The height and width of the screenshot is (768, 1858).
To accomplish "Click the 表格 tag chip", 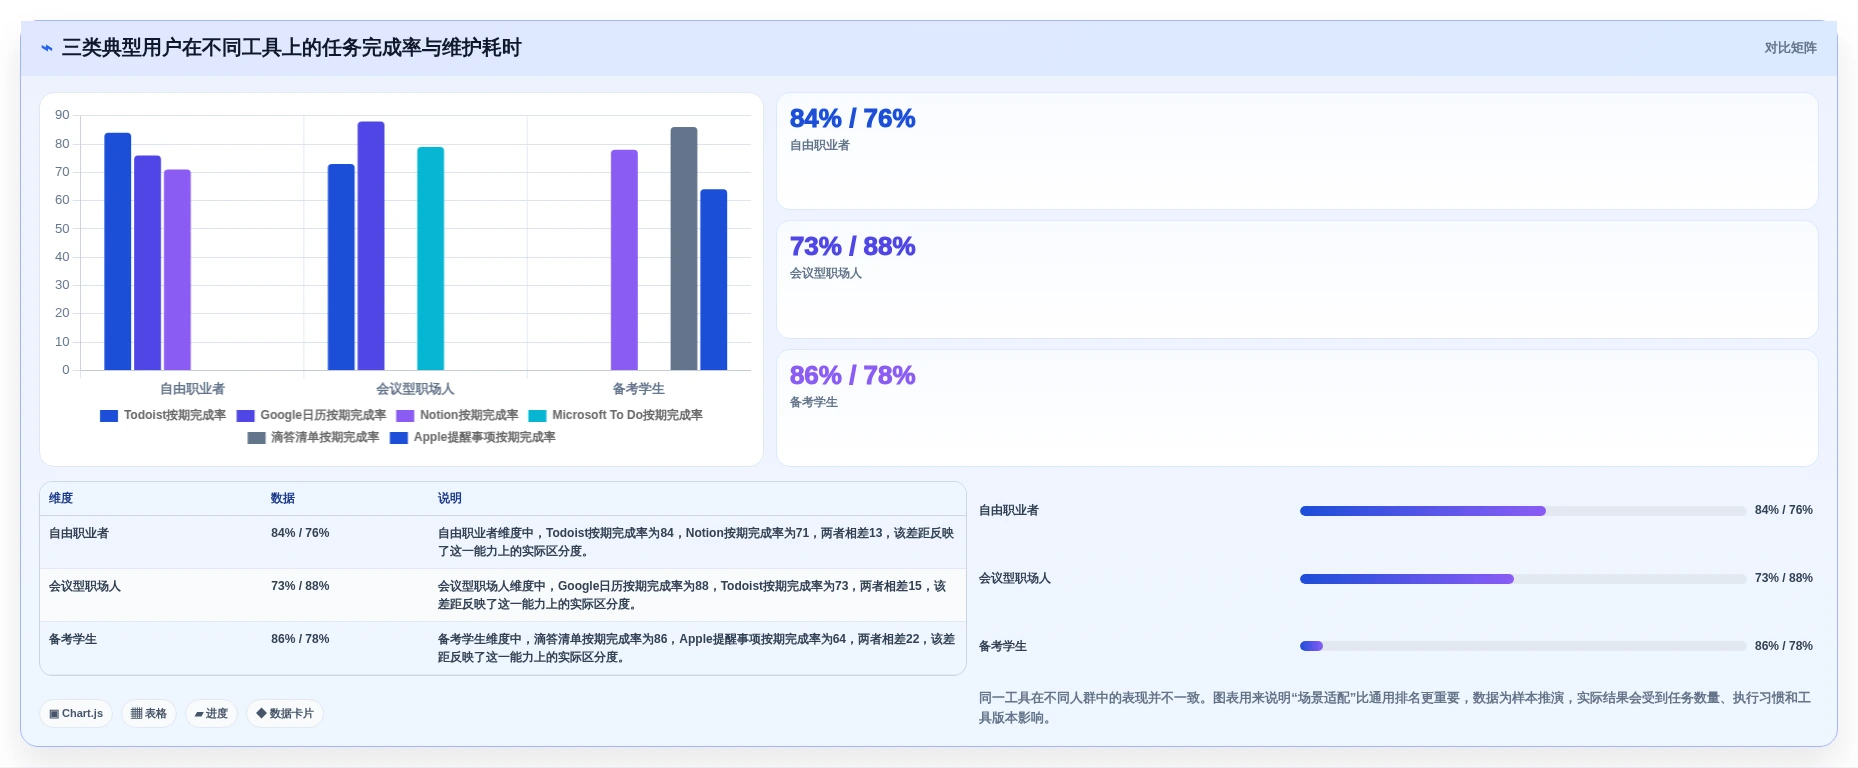I will pos(149,714).
